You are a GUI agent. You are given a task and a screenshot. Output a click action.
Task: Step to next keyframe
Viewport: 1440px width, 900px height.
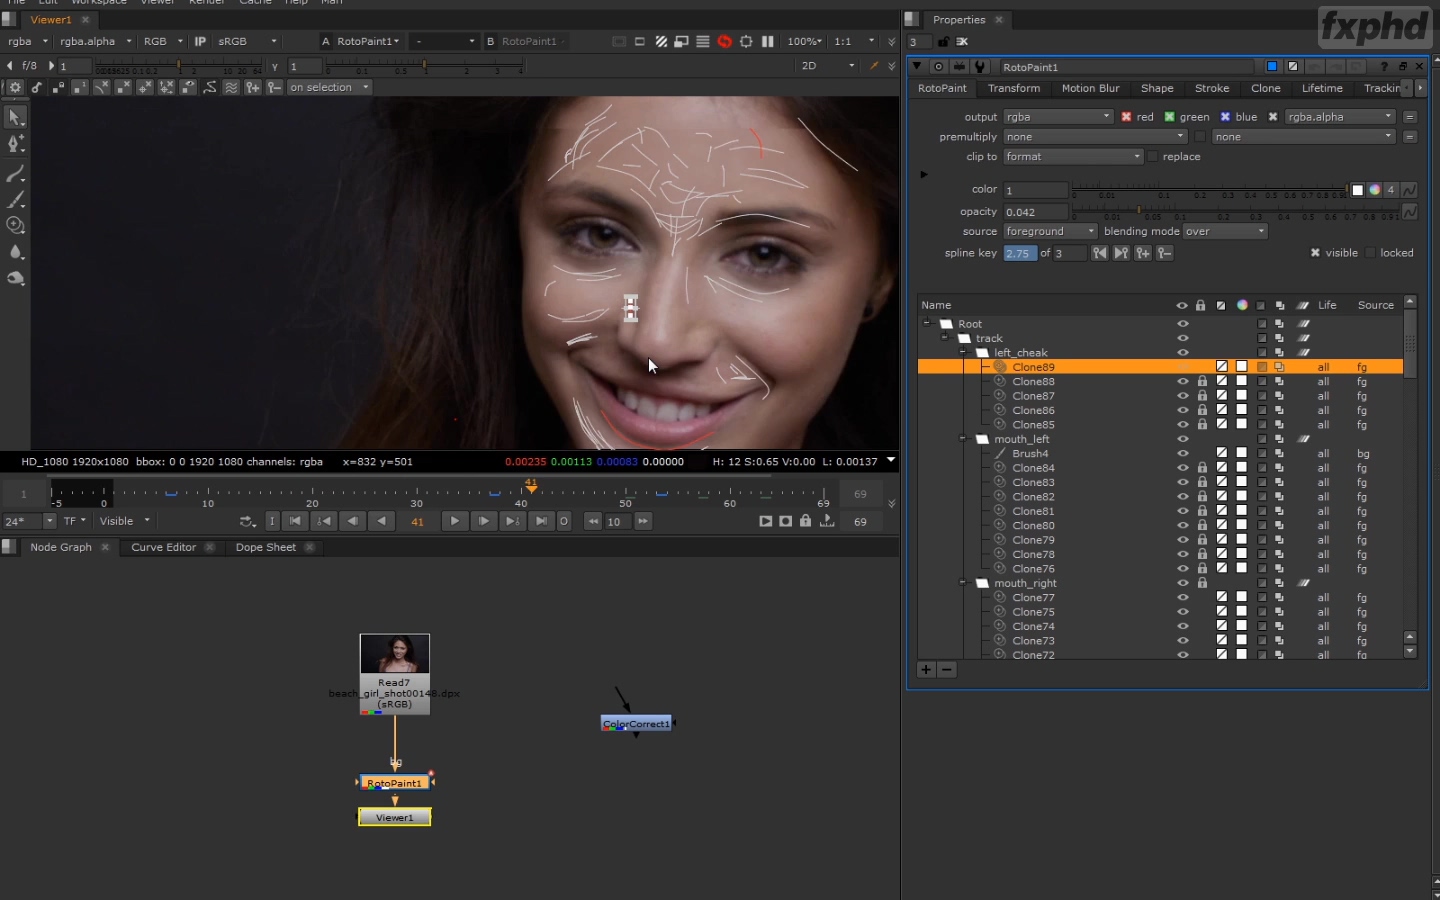tap(512, 521)
